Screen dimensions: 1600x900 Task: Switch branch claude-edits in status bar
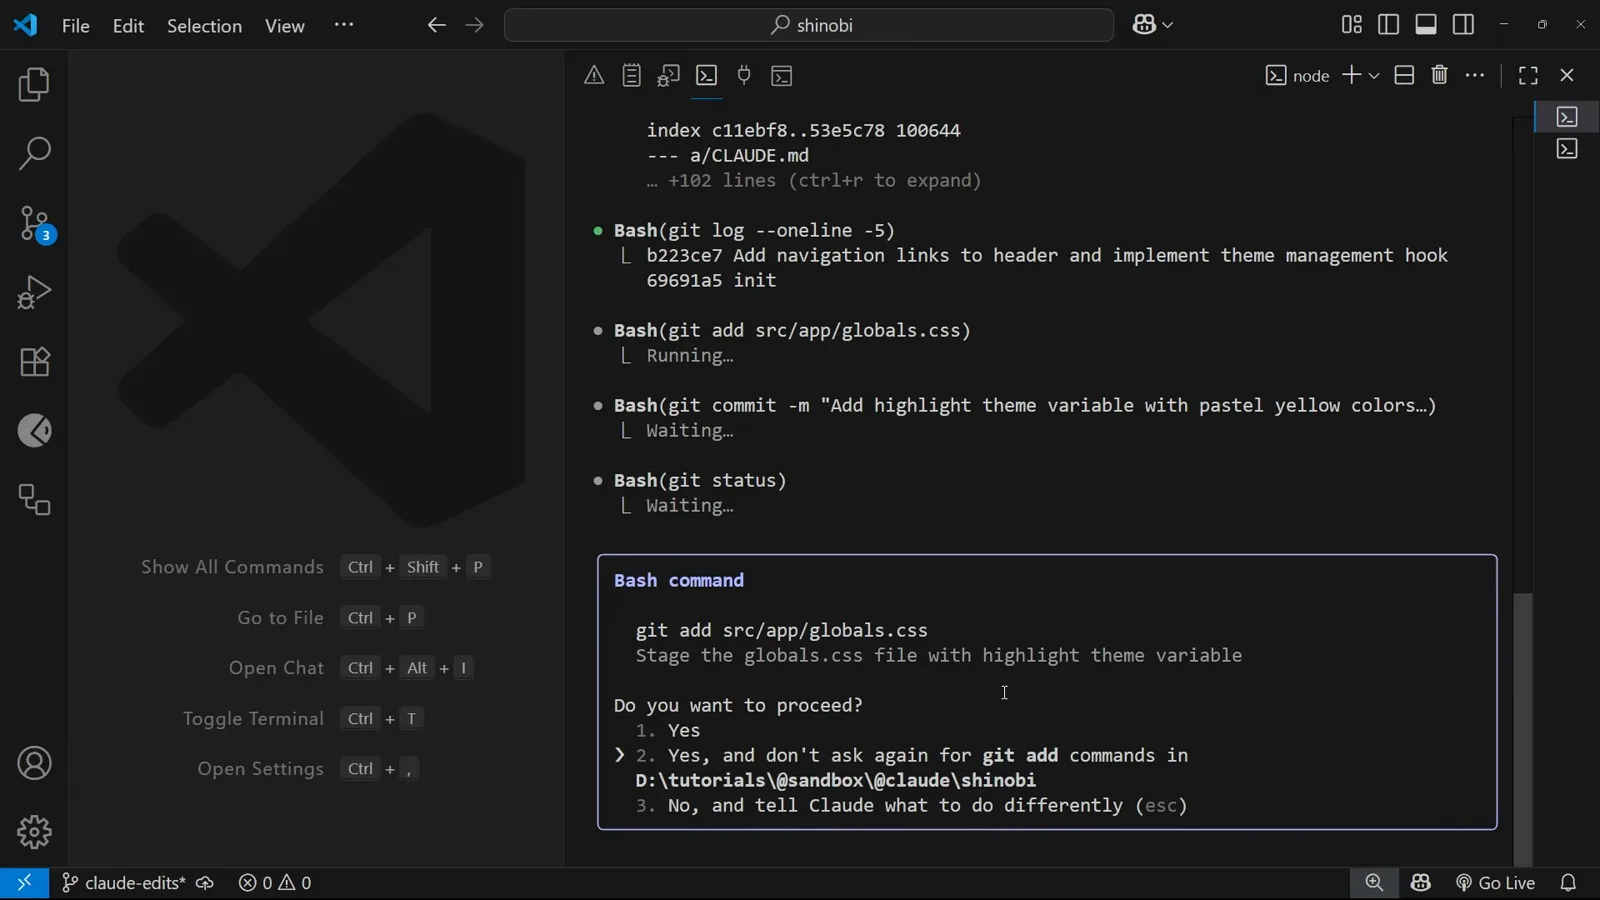[x=123, y=883]
